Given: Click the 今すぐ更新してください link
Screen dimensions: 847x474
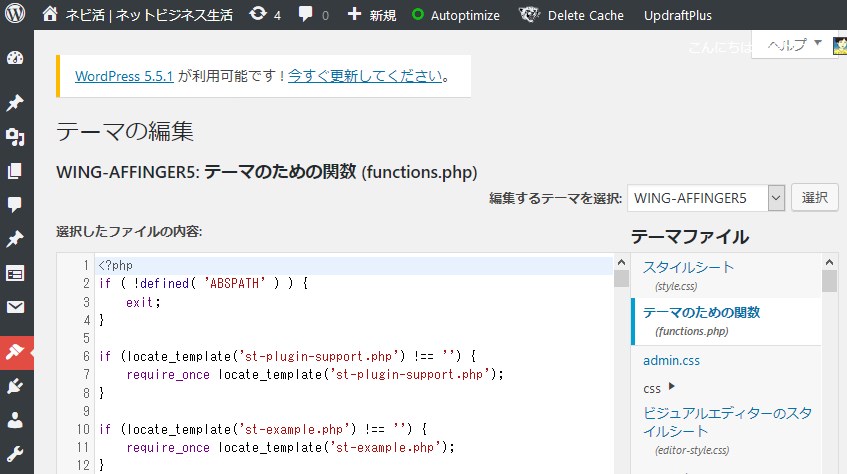Looking at the screenshot, I should pyautogui.click(x=365, y=75).
